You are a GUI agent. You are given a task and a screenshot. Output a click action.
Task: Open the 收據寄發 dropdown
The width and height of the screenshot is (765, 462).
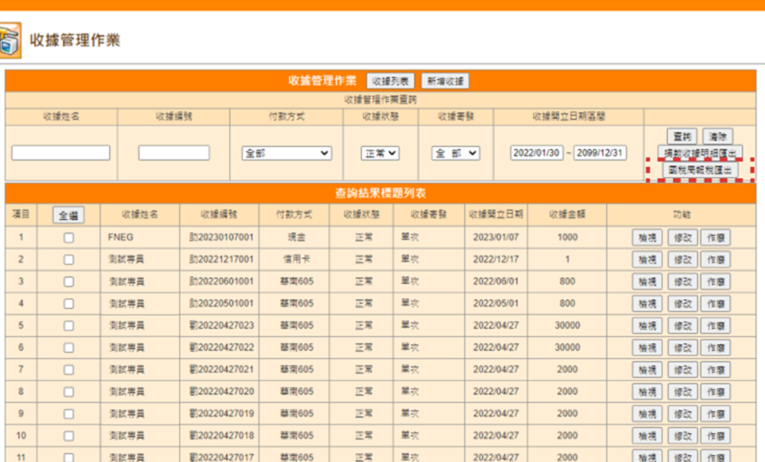click(456, 153)
